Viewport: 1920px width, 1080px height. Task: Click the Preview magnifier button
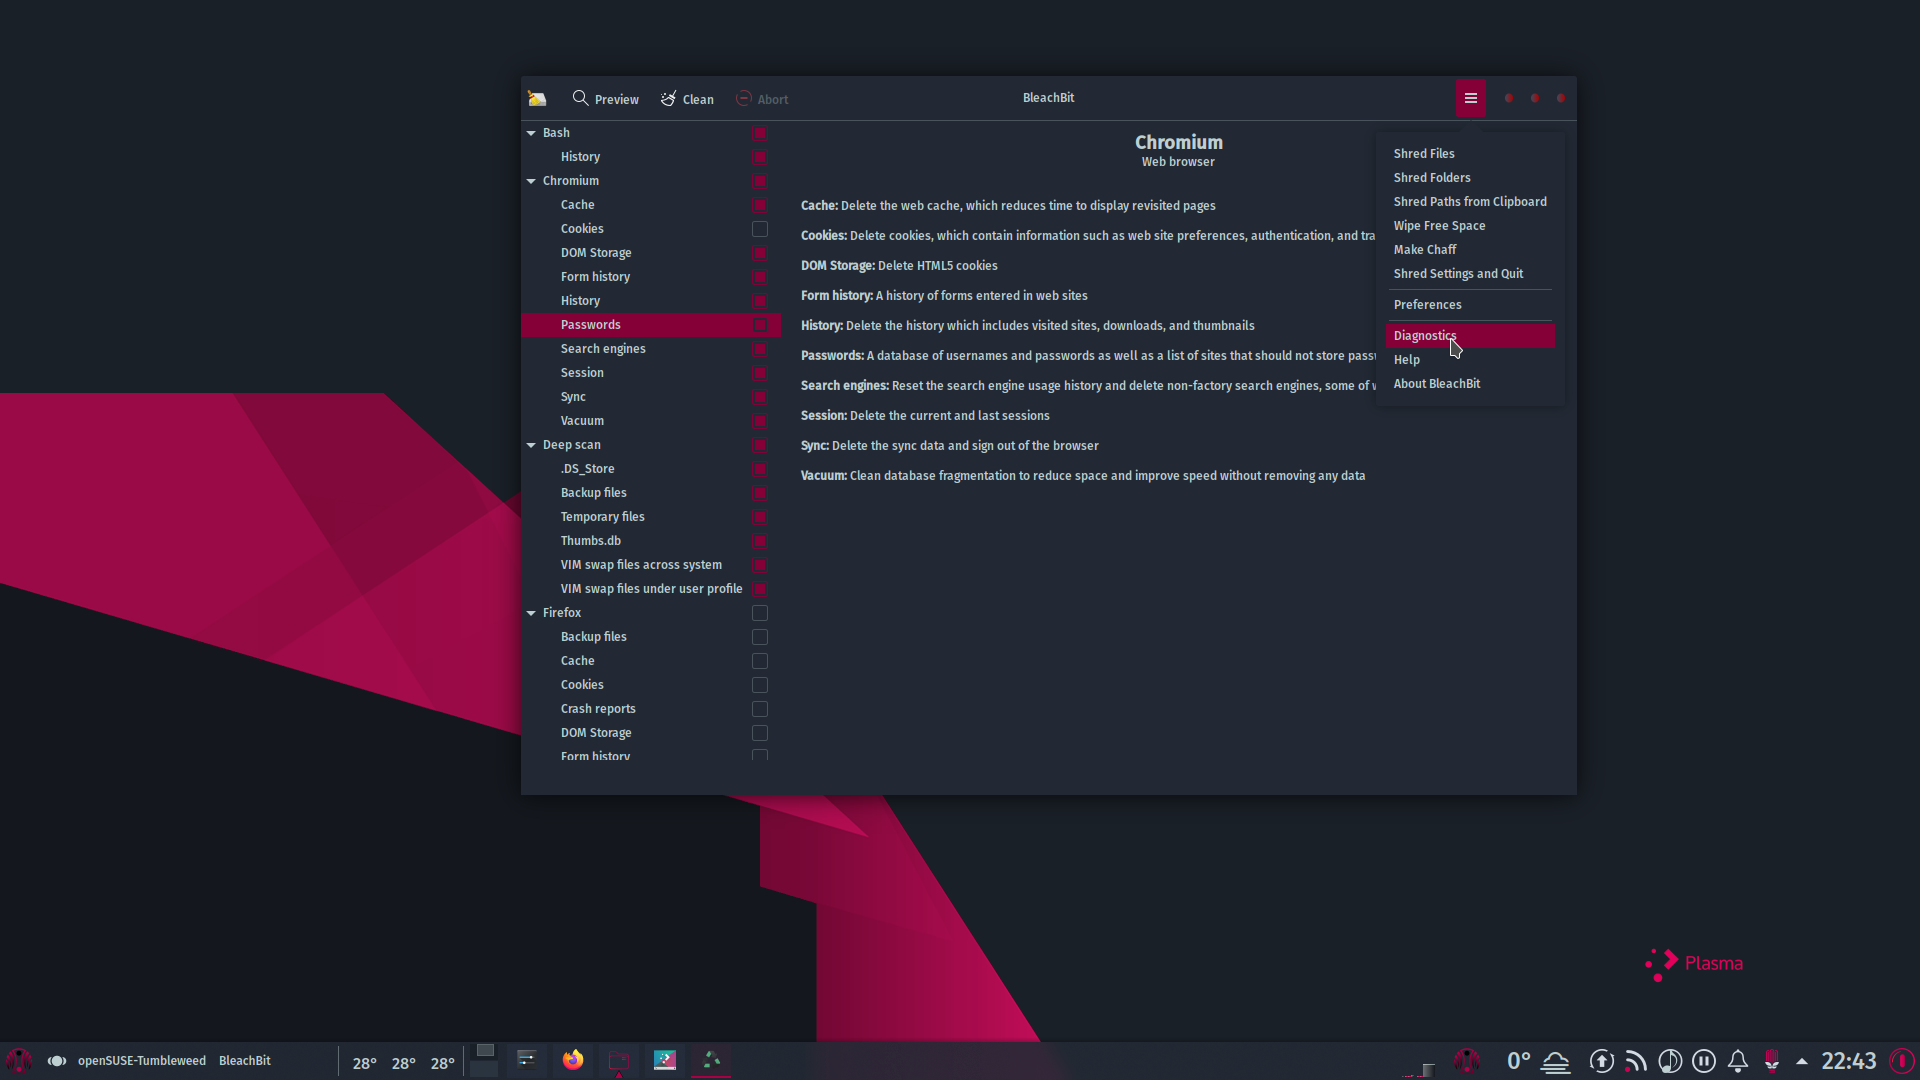pos(605,99)
